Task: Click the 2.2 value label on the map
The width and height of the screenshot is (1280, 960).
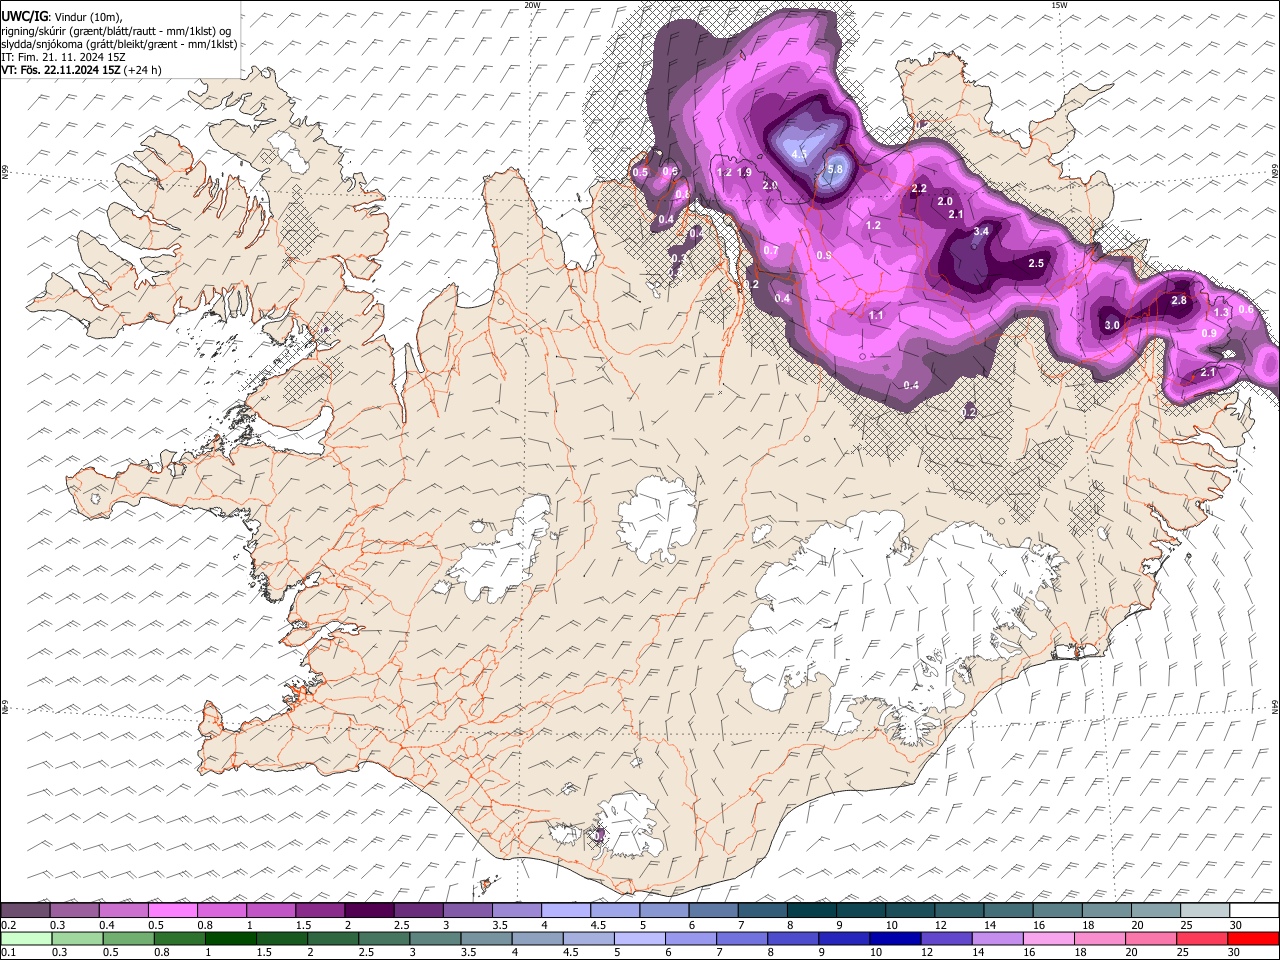Action: click(x=920, y=189)
